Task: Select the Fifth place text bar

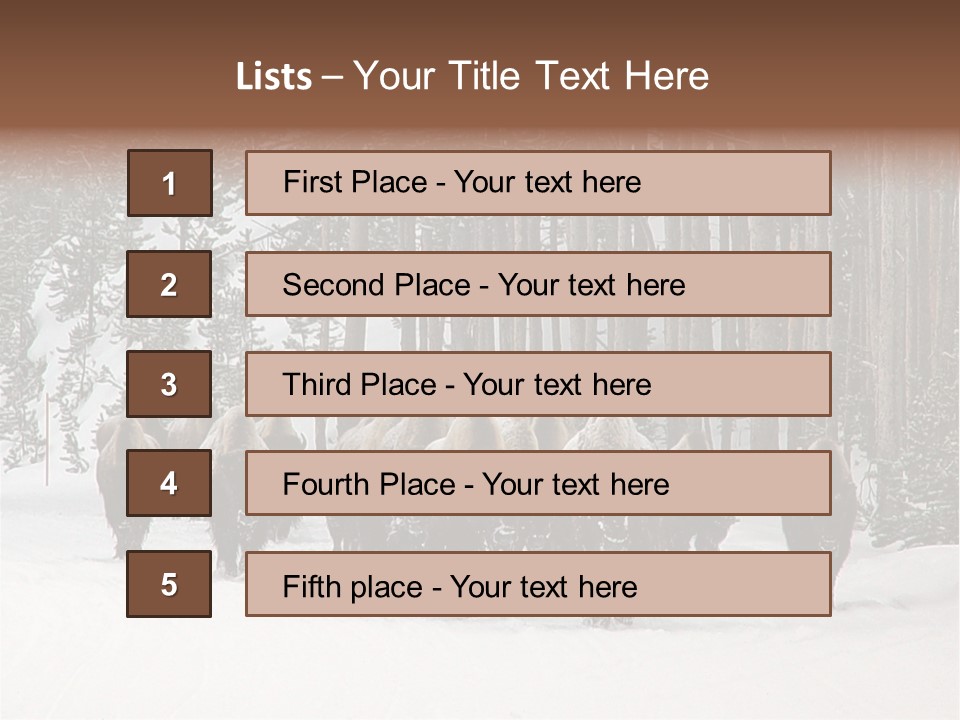Action: 538,584
